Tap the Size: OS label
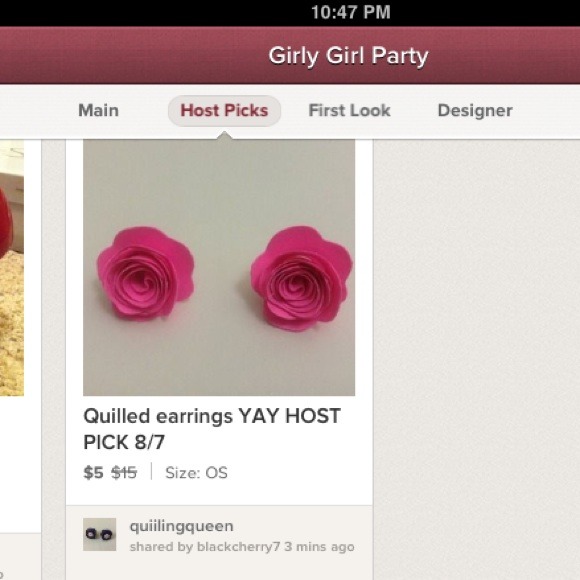This screenshot has width=580, height=580. pos(196,473)
